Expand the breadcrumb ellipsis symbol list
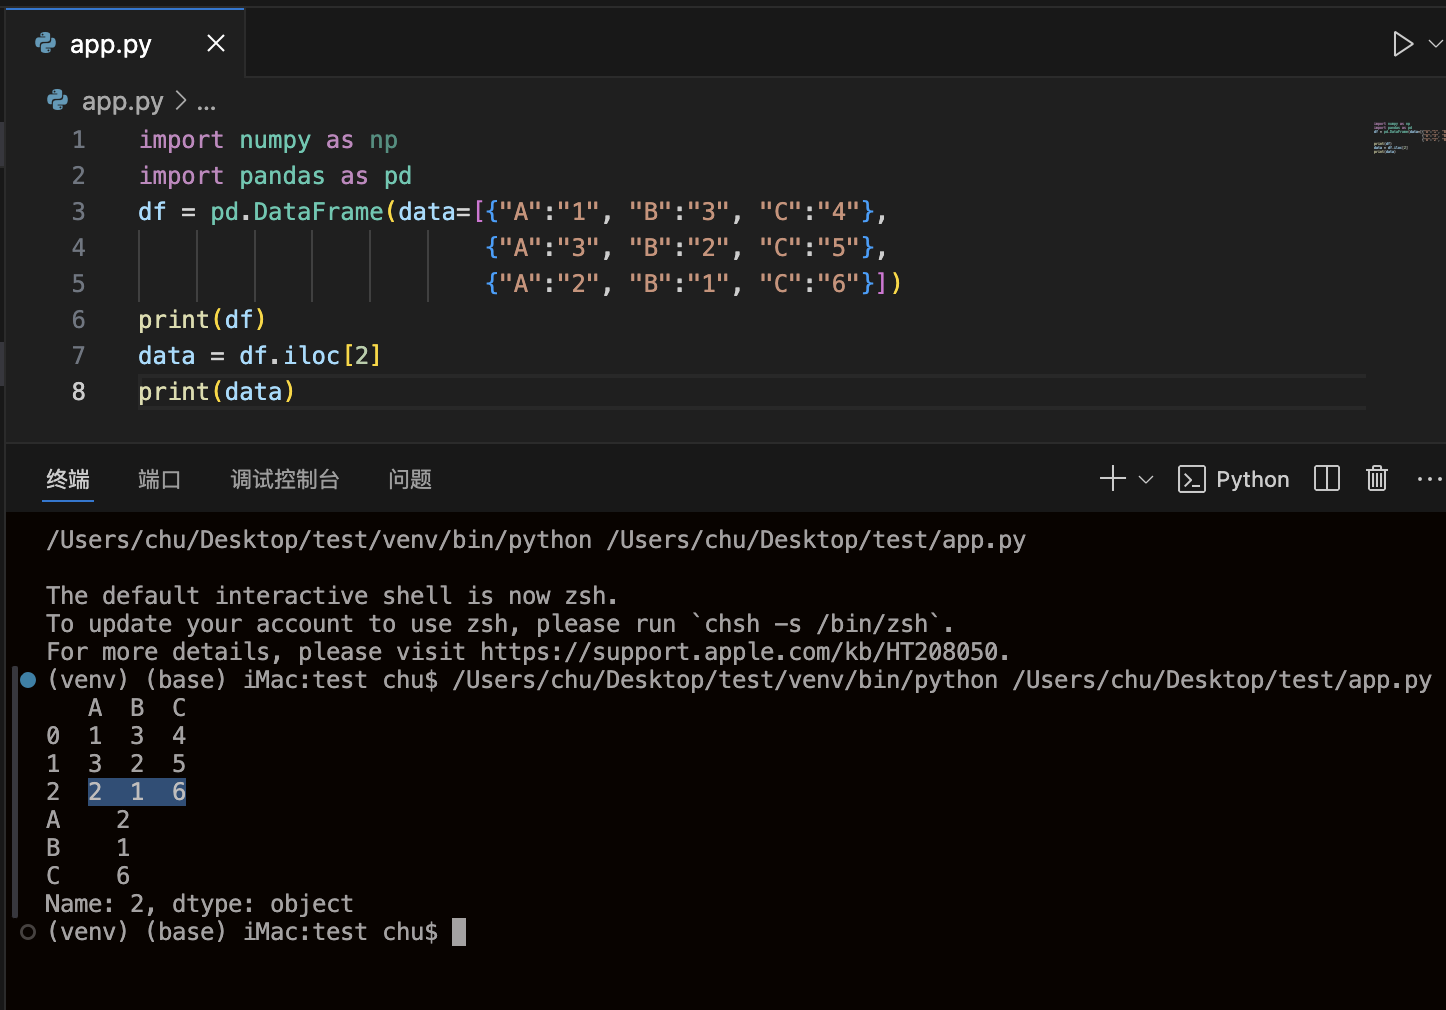The height and width of the screenshot is (1010, 1446). pyautogui.click(x=206, y=102)
